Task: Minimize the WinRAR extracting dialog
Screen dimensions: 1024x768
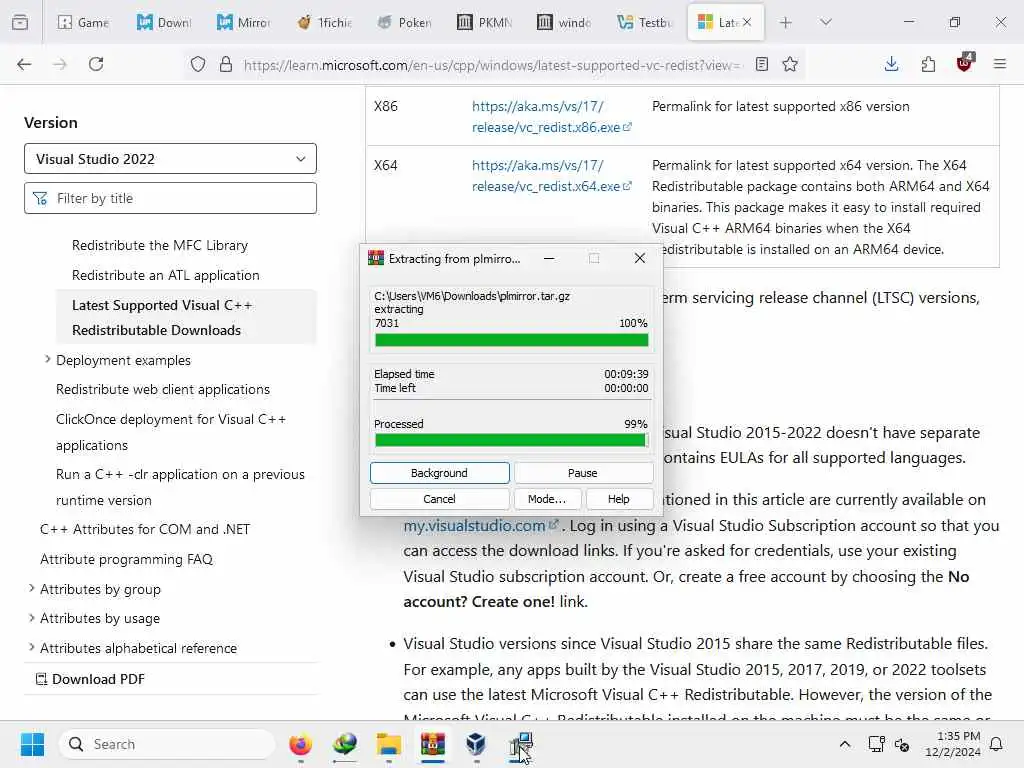Action: [x=549, y=259]
